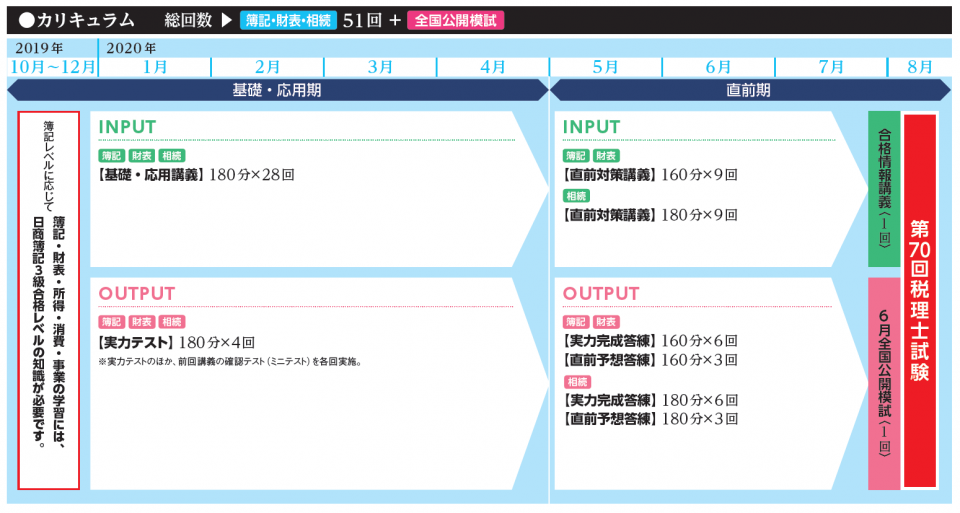Viewport: 960px width, 513px height.
Task: Click the 【基礎・応用講義】 180分×28回 text
Action: pos(196,175)
